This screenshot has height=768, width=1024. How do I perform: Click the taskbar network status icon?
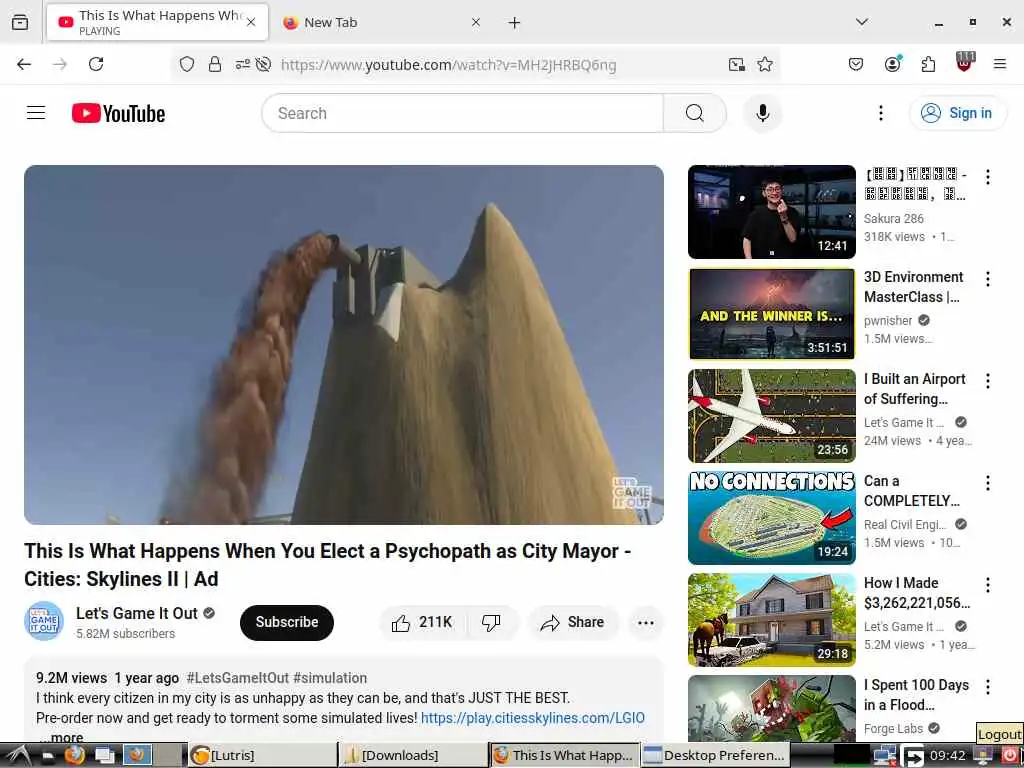pos(884,756)
